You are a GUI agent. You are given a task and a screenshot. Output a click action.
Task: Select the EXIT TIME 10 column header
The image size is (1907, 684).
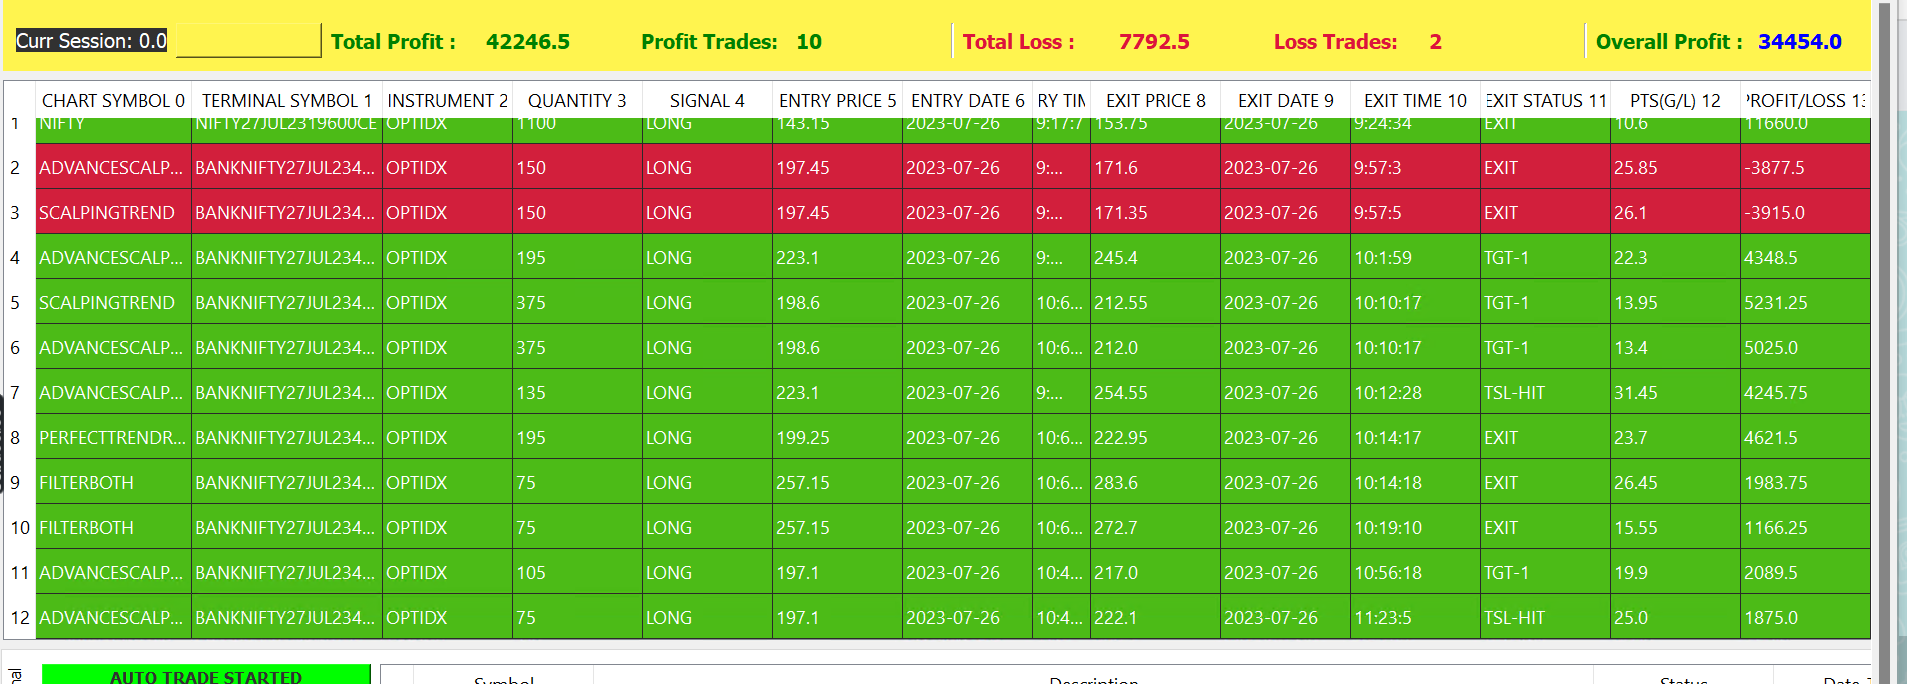1415,100
